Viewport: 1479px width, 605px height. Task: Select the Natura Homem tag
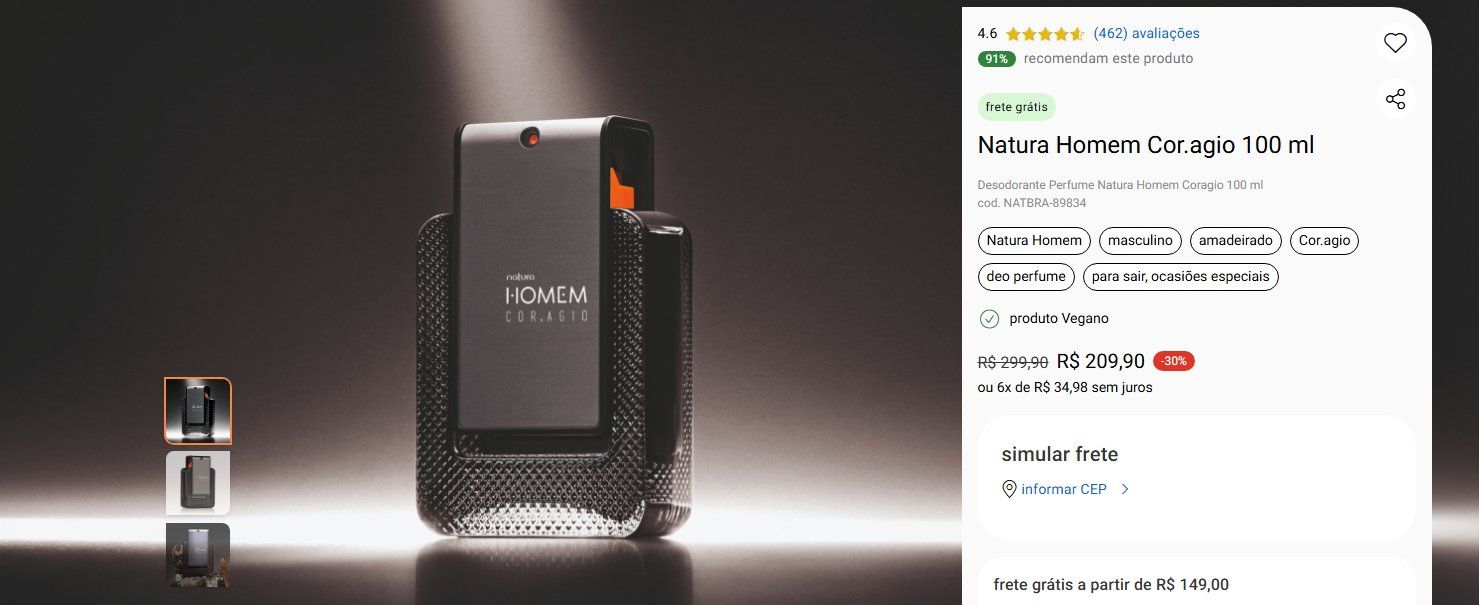tap(1034, 240)
